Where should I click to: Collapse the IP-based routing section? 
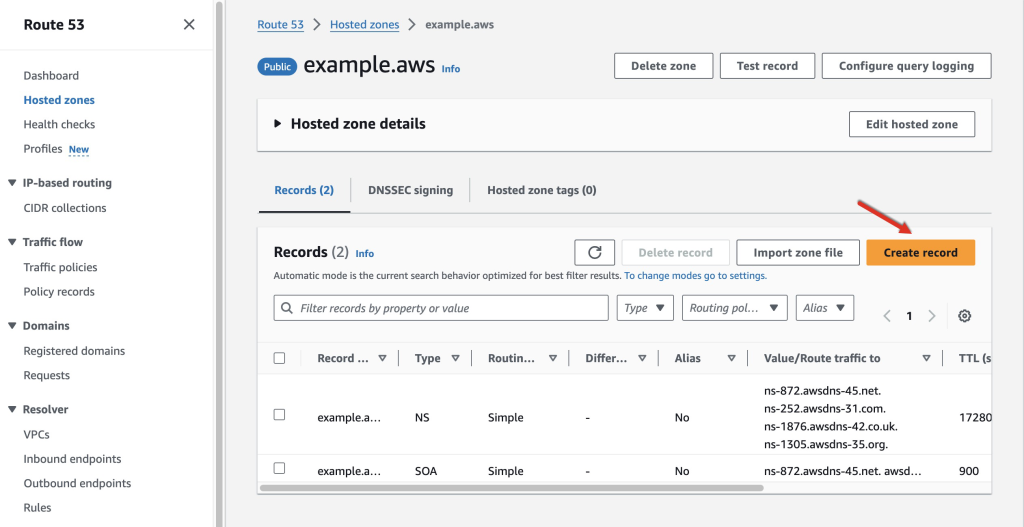tap(12, 183)
